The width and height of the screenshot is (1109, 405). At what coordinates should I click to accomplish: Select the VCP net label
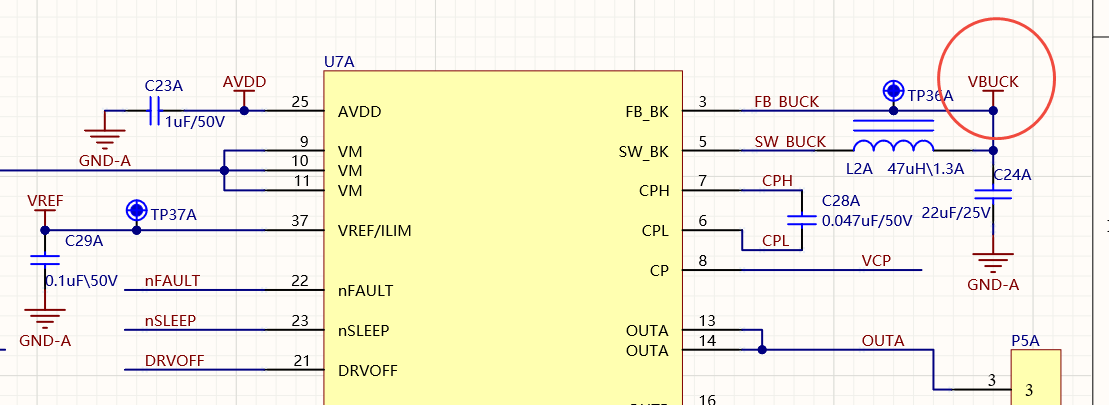coord(876,261)
